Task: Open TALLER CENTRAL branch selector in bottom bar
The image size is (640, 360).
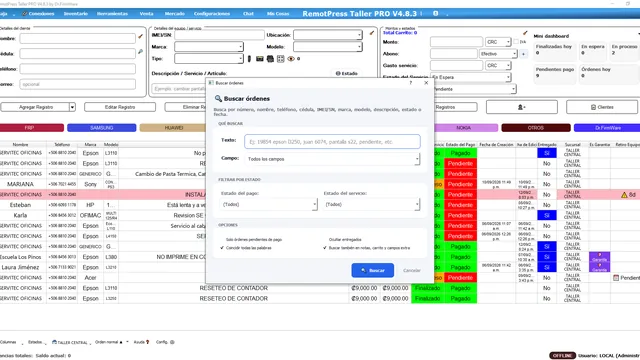Action: click(x=70, y=342)
